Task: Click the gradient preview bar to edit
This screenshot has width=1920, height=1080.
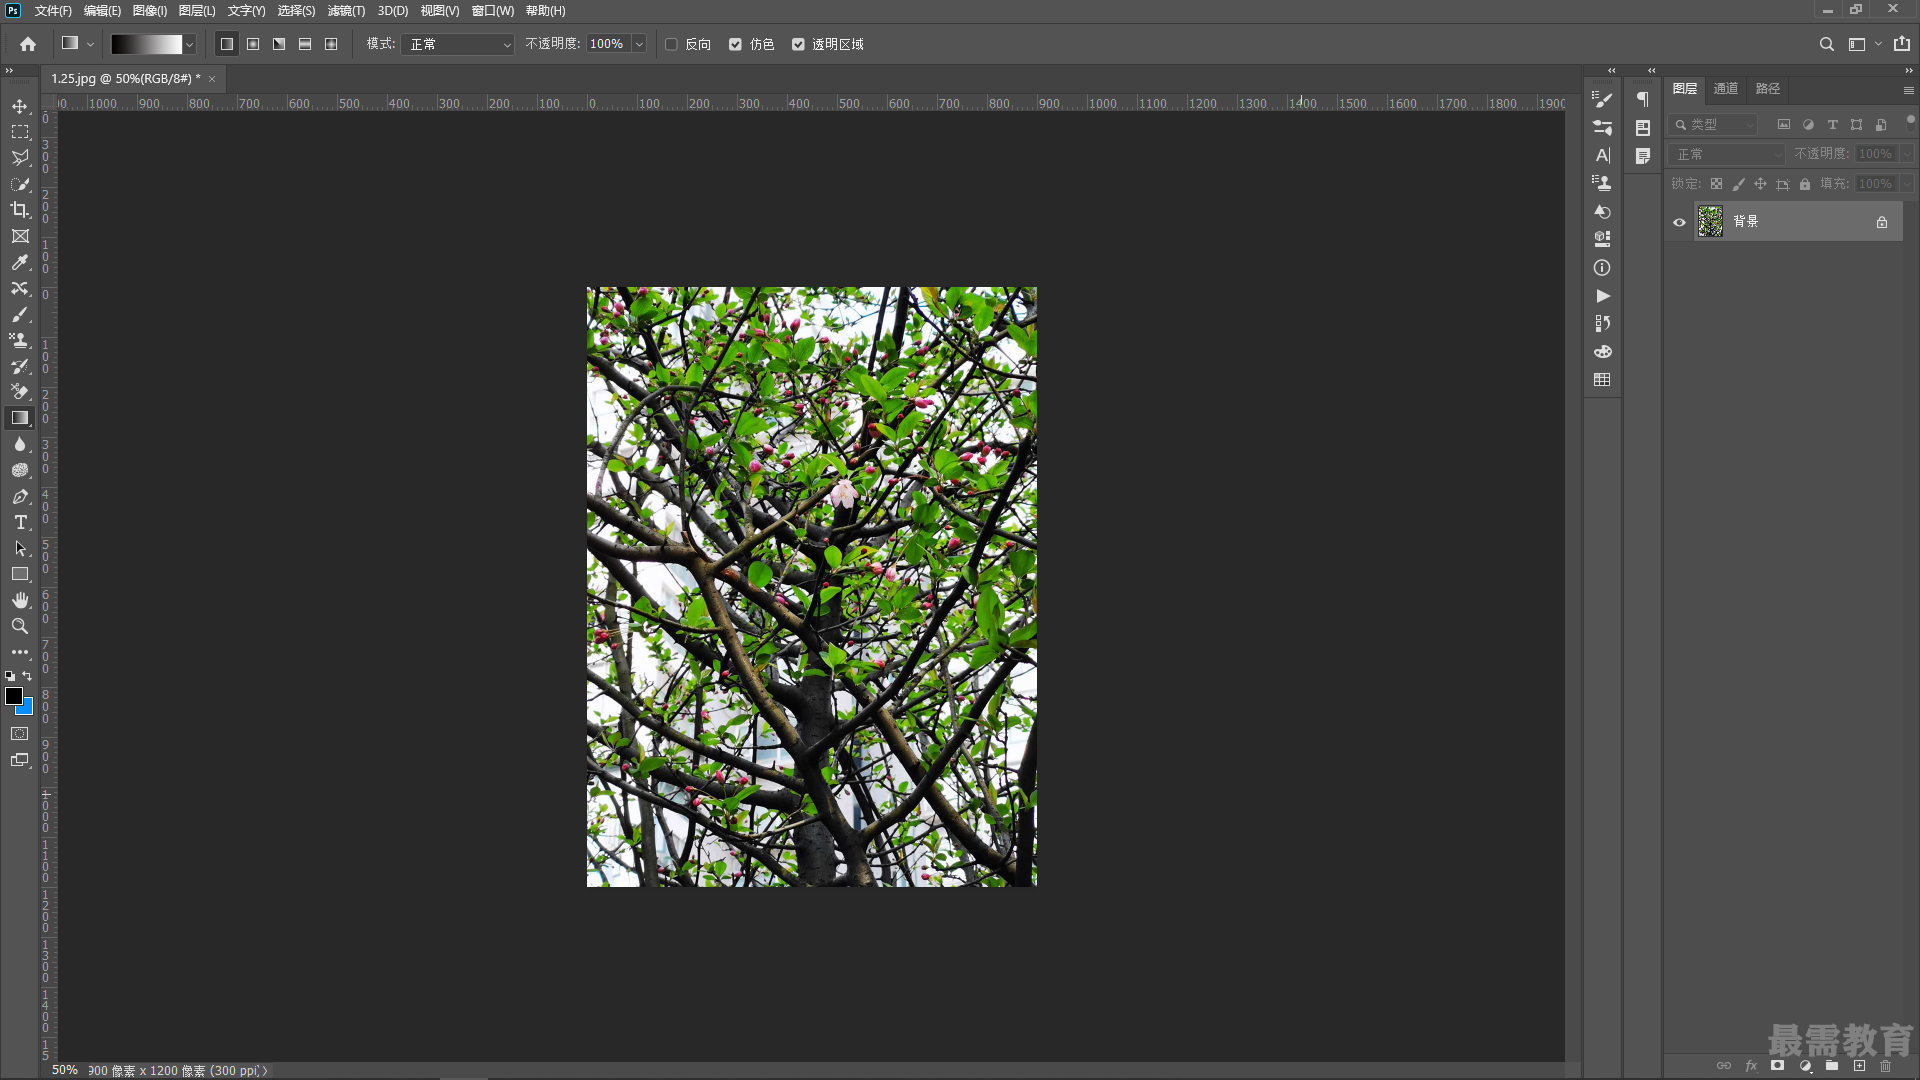Action: click(146, 44)
